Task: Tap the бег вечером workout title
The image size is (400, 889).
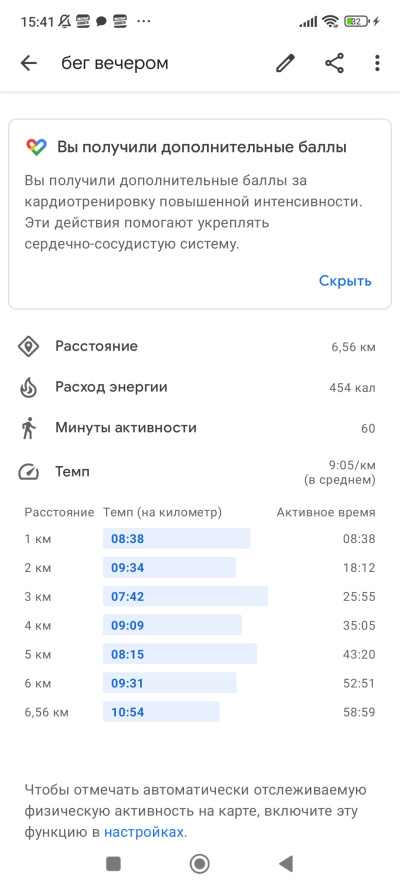Action: [115, 63]
